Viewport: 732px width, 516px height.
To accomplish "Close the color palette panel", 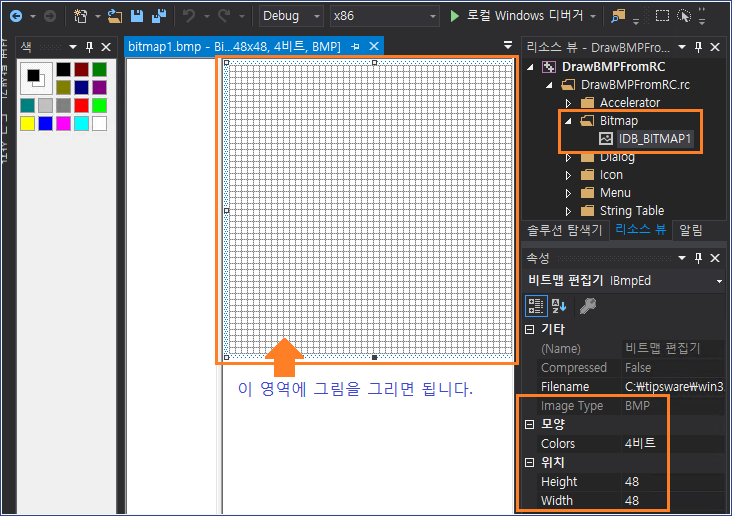I will pos(106,47).
